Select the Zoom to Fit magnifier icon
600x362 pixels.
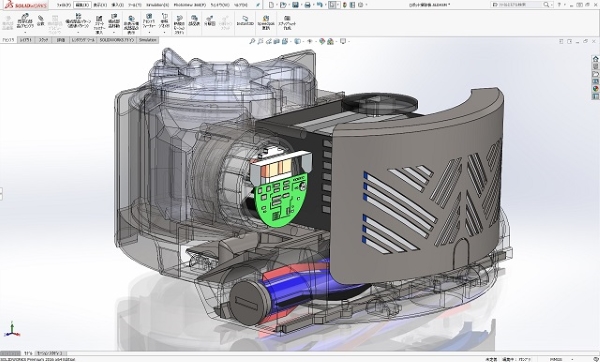[252, 41]
